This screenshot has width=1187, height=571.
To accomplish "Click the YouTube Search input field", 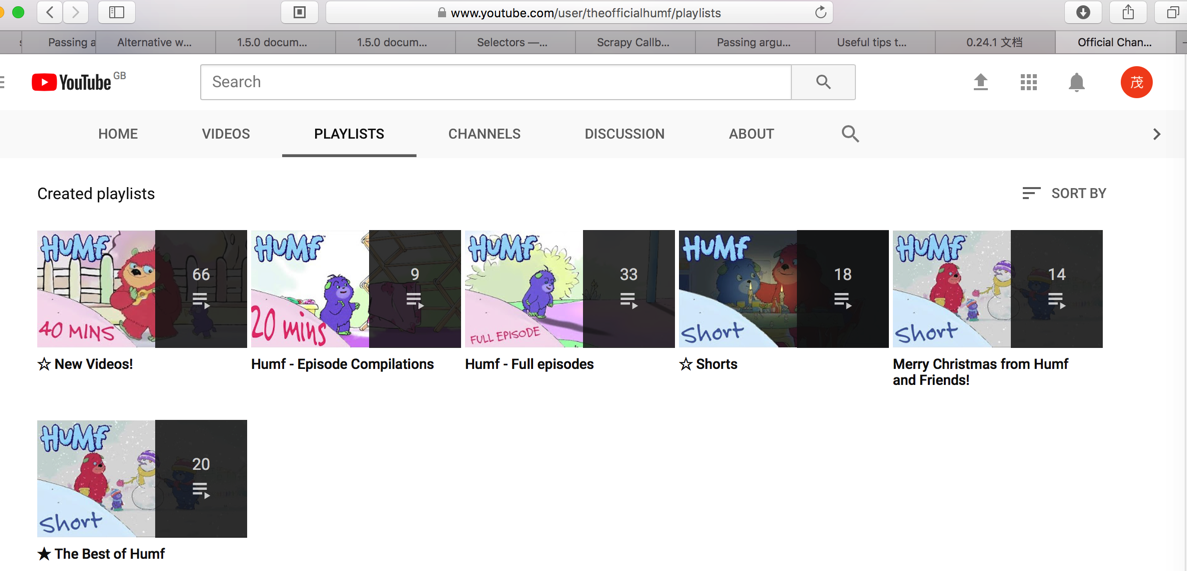I will coord(496,82).
